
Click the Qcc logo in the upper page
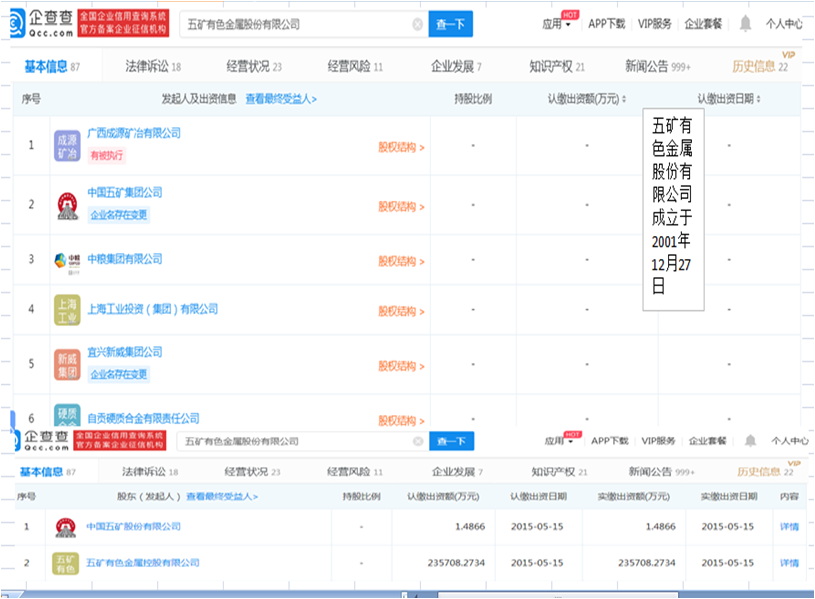click(x=42, y=23)
